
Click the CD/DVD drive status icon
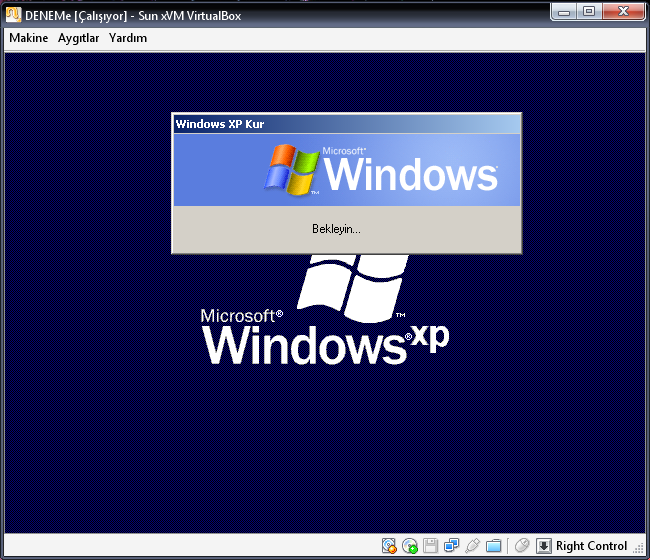[x=410, y=546]
